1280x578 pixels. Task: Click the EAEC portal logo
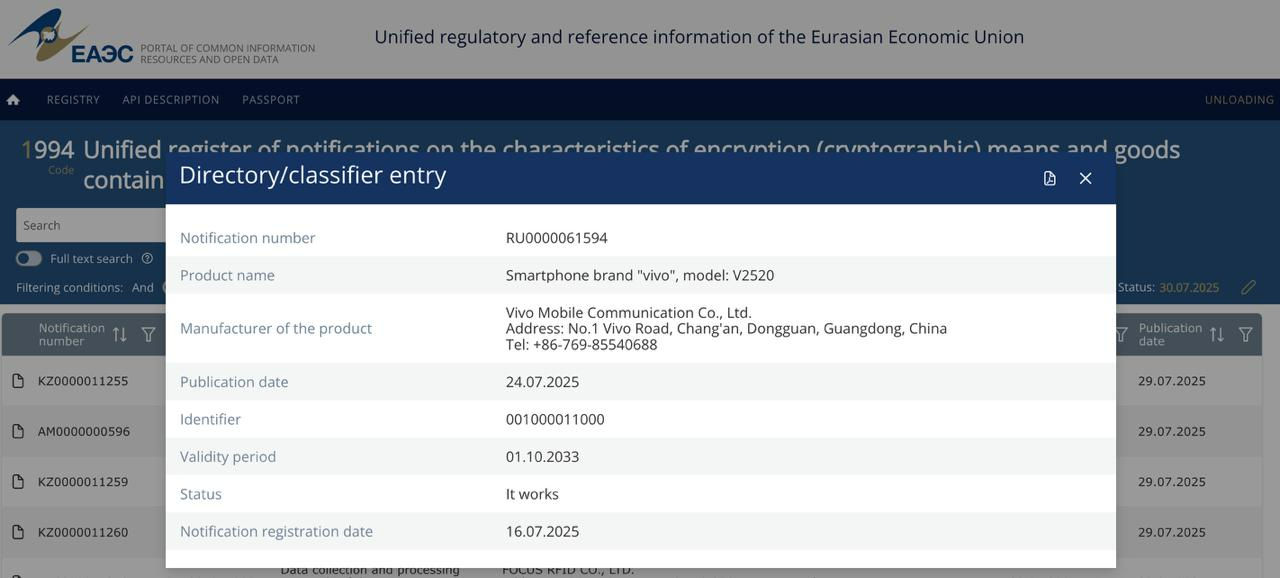tap(70, 37)
